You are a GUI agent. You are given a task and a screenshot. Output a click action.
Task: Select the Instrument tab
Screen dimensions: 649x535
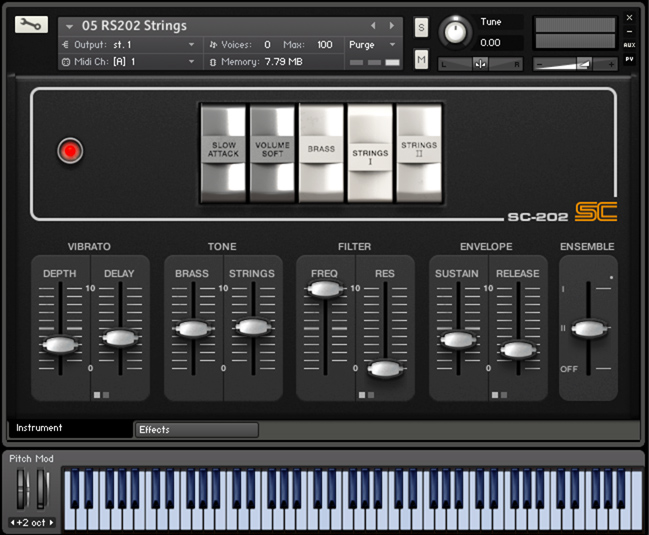click(70, 428)
